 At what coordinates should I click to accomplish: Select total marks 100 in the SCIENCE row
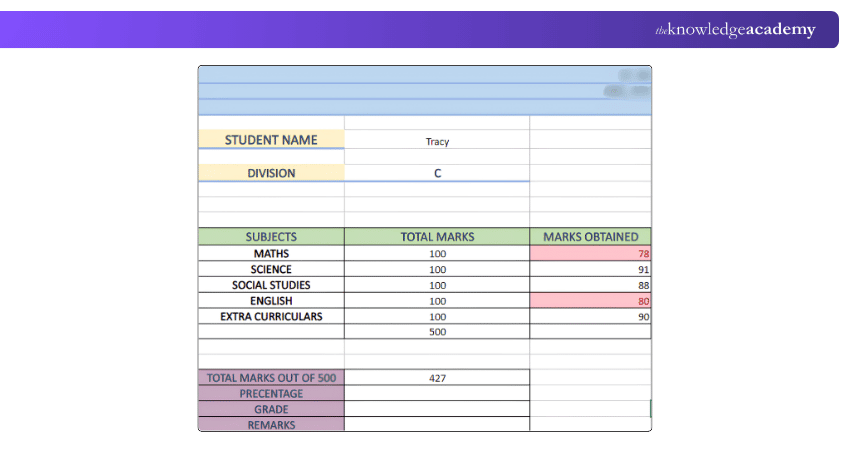pyautogui.click(x=437, y=269)
